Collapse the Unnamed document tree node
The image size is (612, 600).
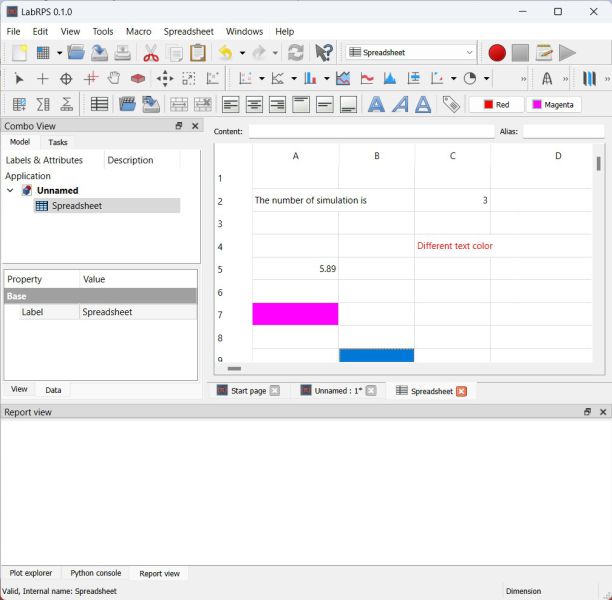(11, 191)
